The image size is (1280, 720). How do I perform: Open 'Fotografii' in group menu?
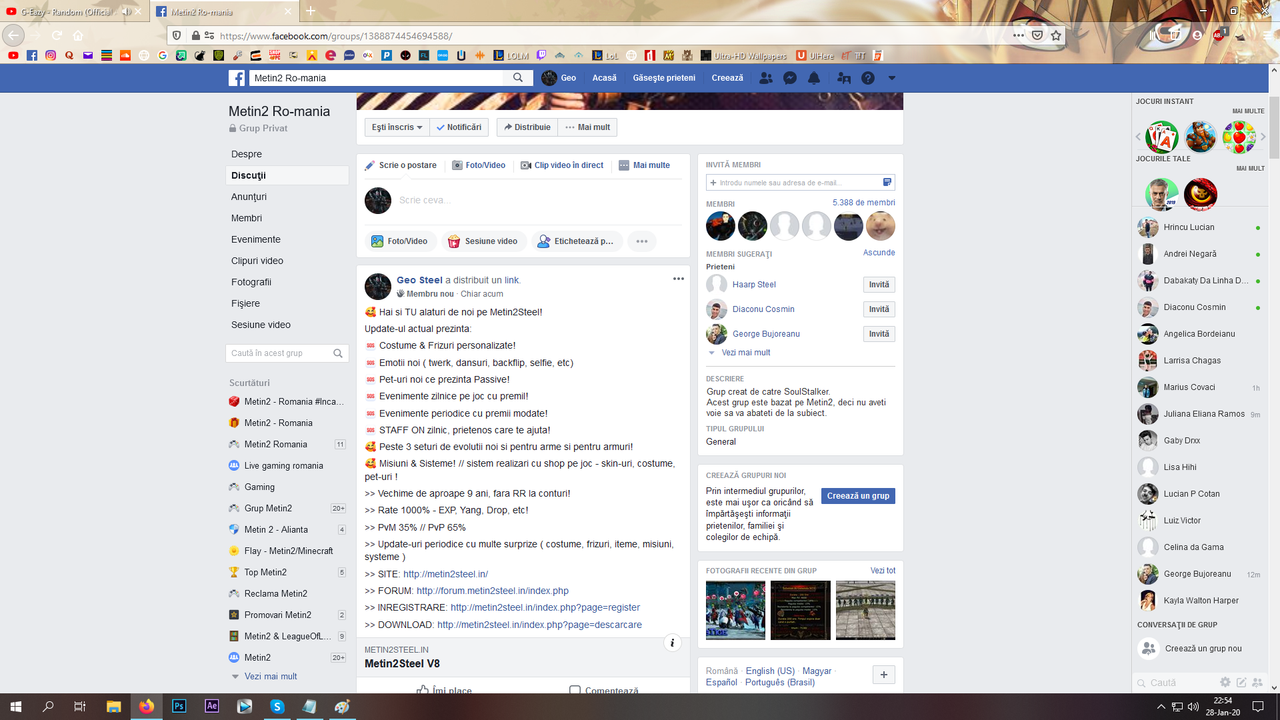coord(251,282)
